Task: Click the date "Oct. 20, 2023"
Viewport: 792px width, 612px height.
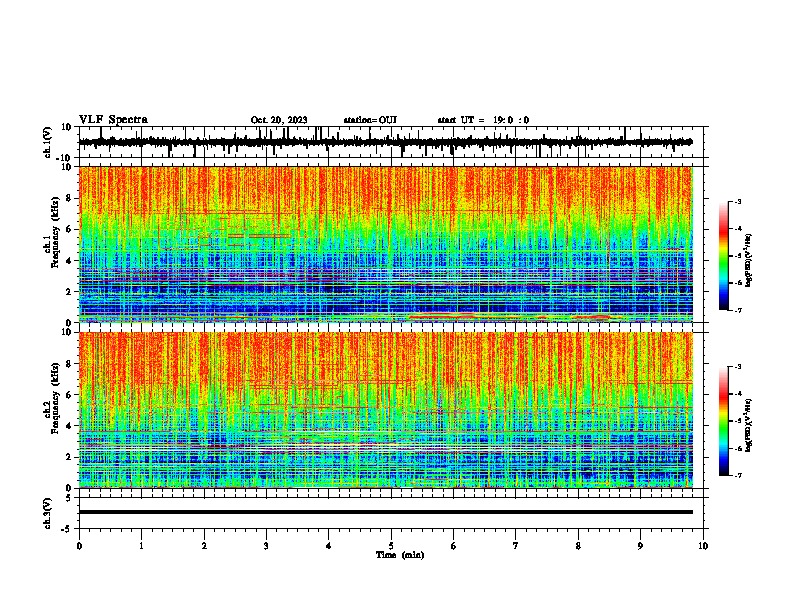Action: click(279, 120)
